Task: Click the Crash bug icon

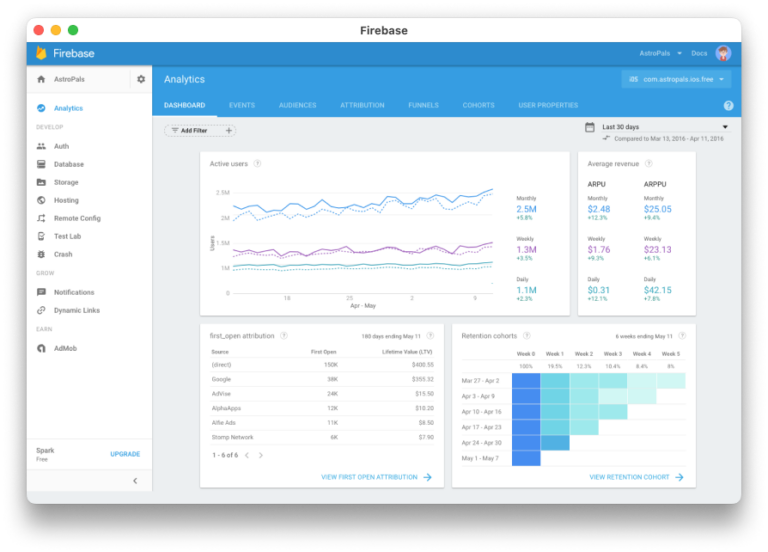Action: [41, 254]
